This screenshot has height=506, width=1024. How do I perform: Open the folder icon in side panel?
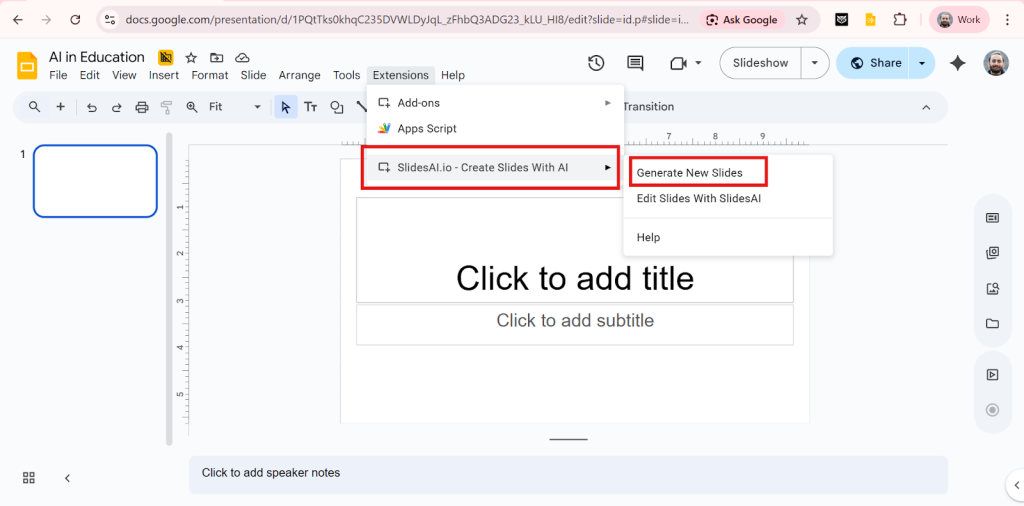click(992, 323)
